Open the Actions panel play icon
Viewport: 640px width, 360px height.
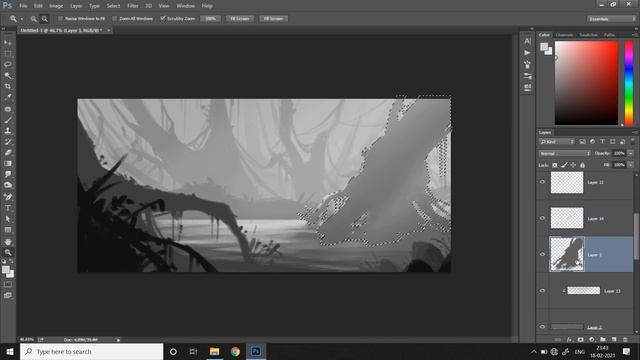click(527, 53)
